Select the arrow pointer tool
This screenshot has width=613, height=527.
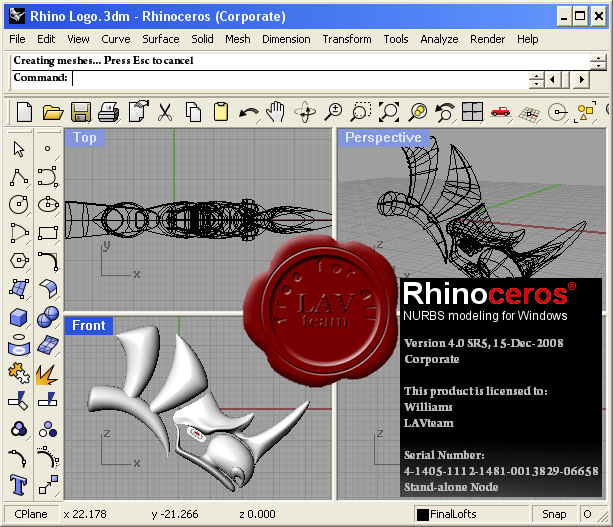pos(18,149)
